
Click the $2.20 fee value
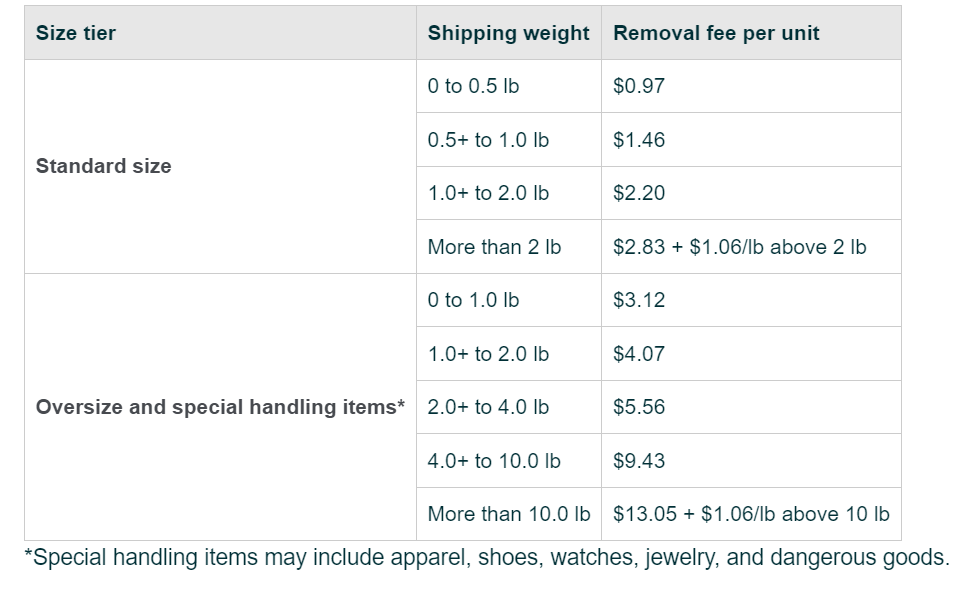(639, 193)
